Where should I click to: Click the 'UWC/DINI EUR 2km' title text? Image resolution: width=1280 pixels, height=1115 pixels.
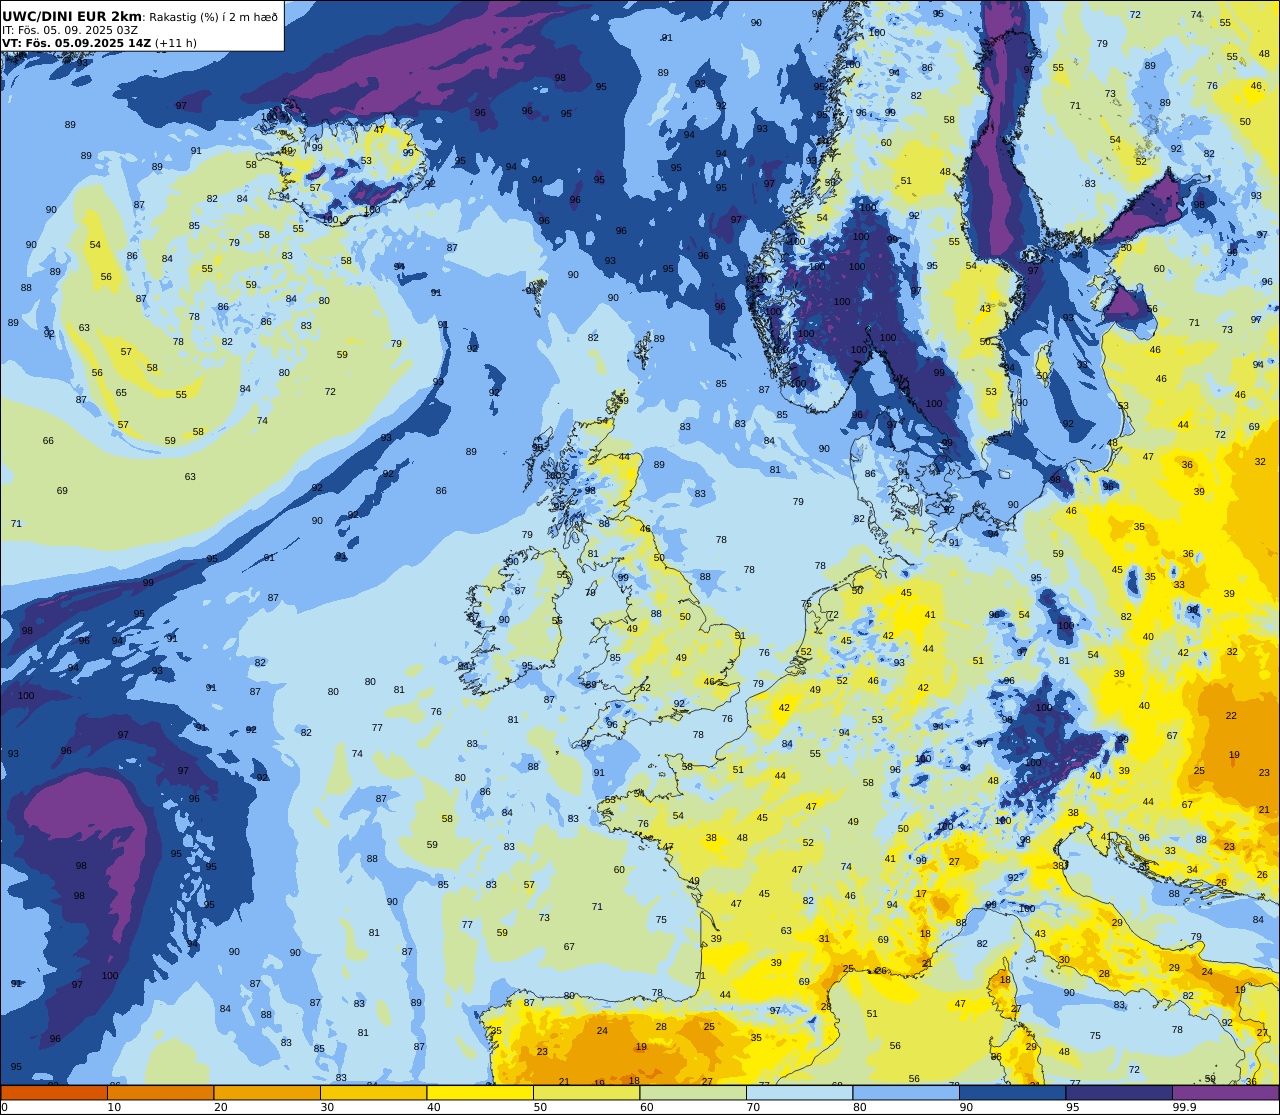[72, 16]
